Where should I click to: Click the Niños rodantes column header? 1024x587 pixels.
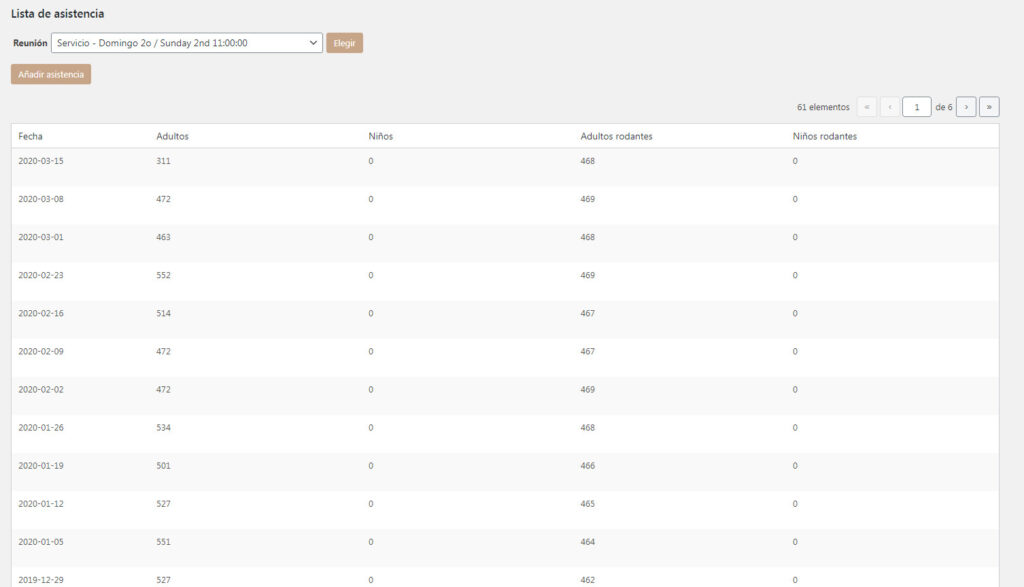[x=824, y=136]
